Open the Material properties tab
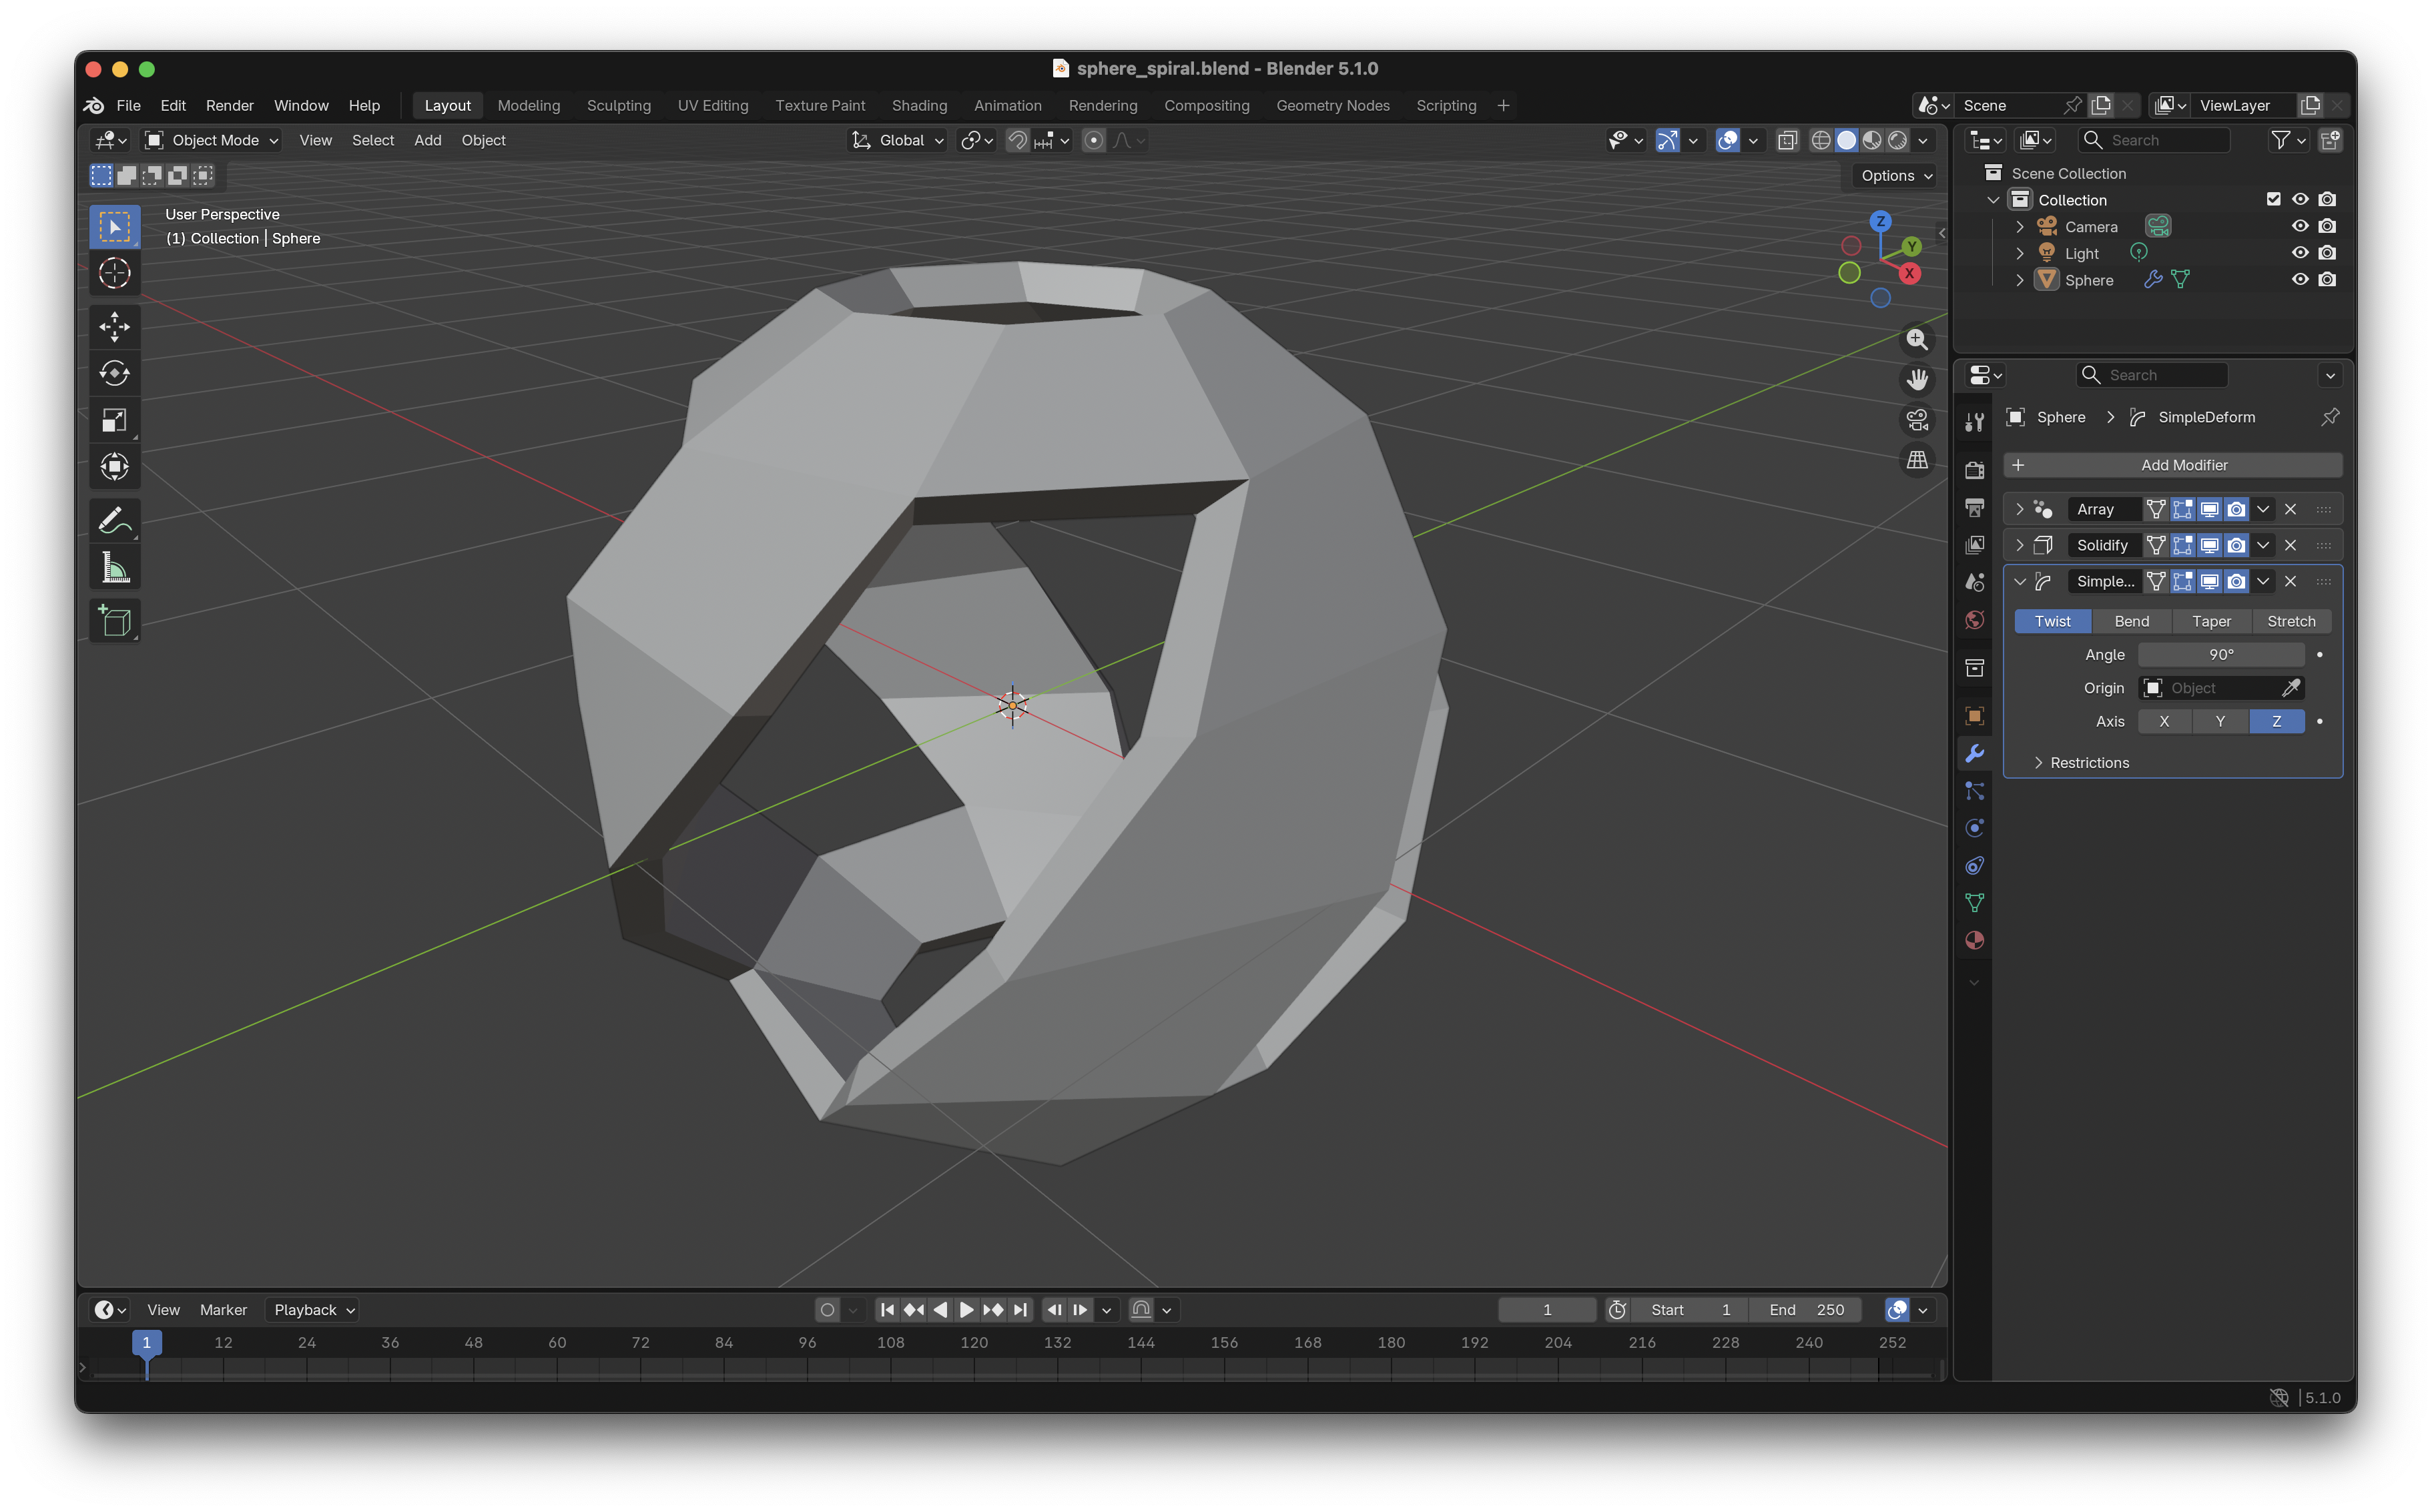 tap(1974, 940)
